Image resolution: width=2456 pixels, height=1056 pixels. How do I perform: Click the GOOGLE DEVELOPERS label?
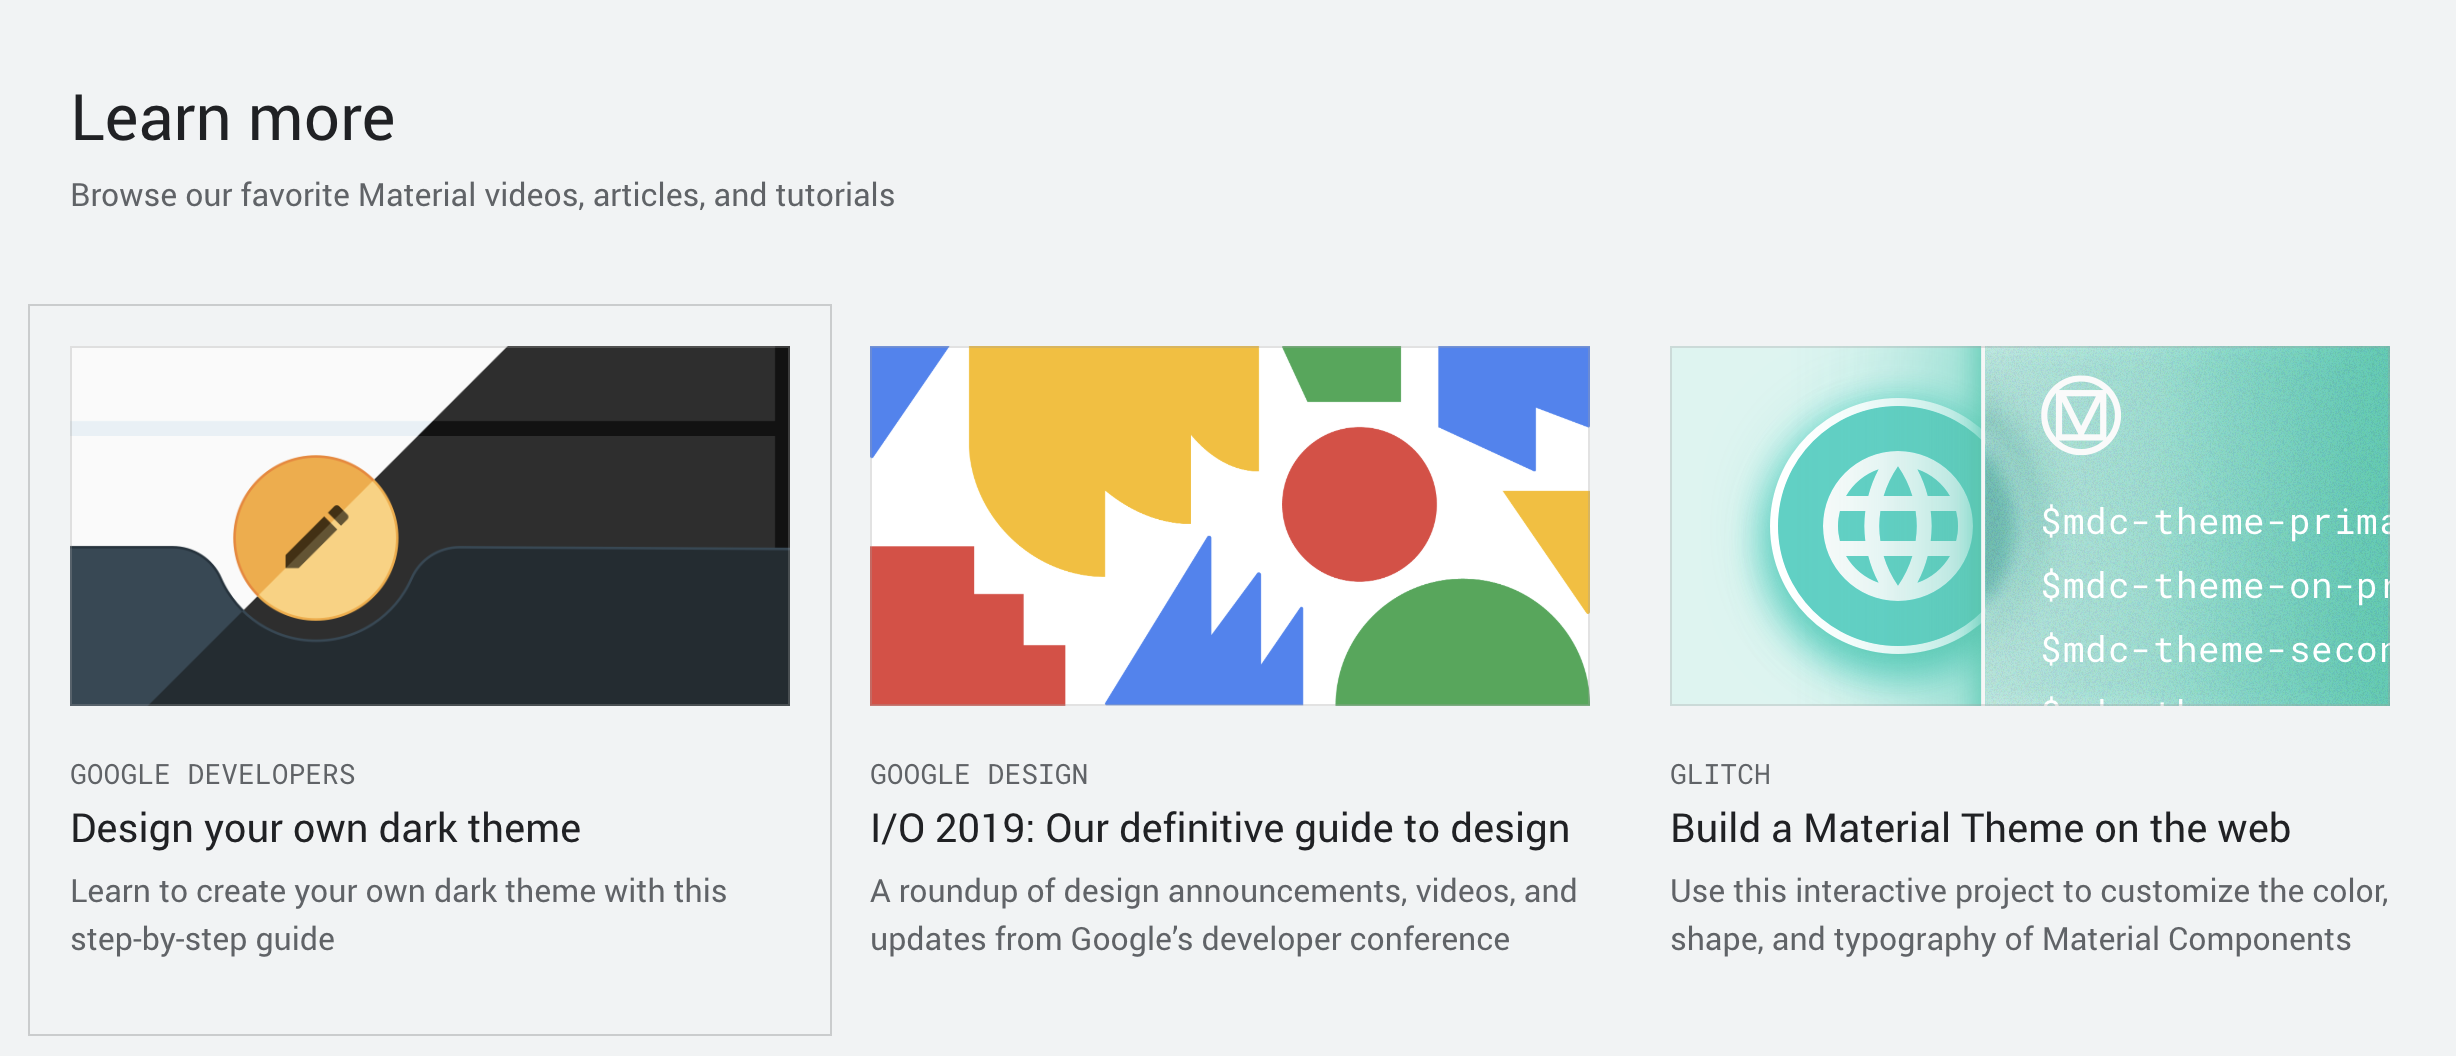point(213,775)
